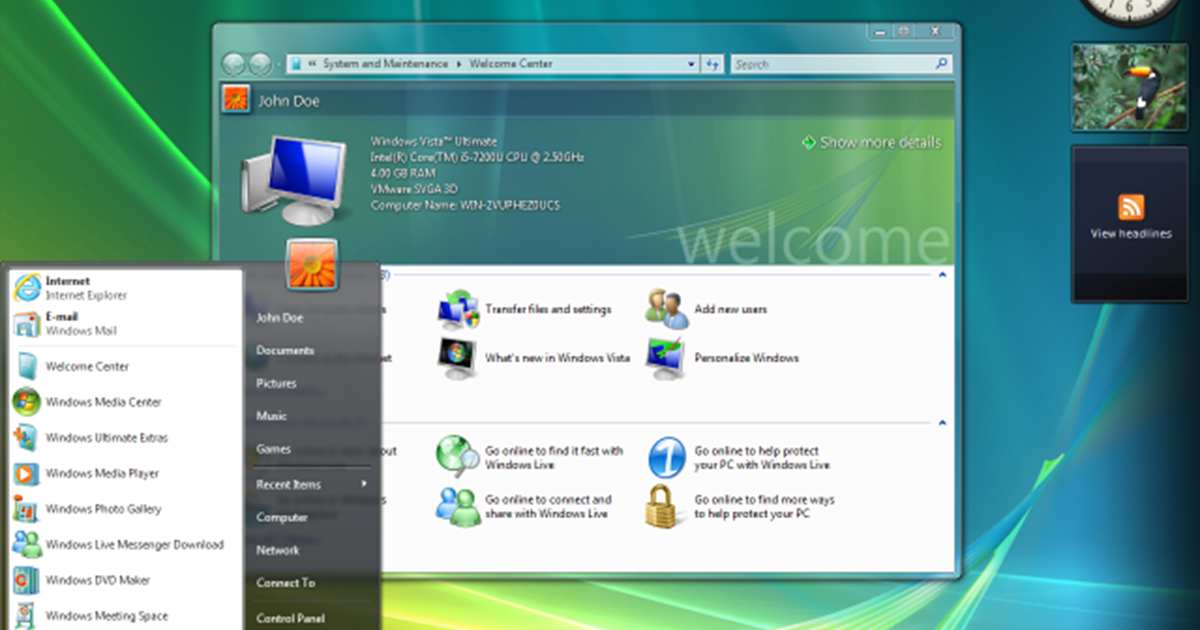Click Welcome Center in address breadcrumb

pos(510,64)
